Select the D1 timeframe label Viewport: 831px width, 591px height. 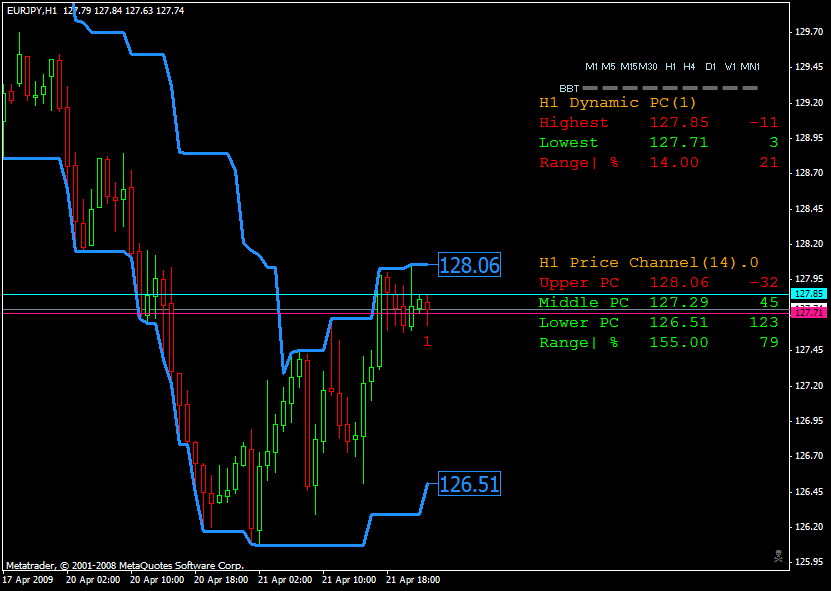pos(711,67)
